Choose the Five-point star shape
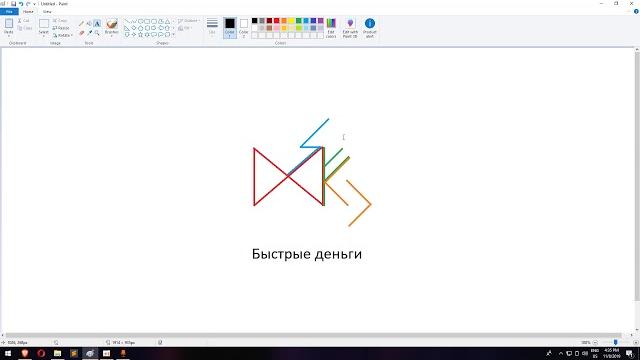The height and width of the screenshot is (360, 640). pos(140,35)
